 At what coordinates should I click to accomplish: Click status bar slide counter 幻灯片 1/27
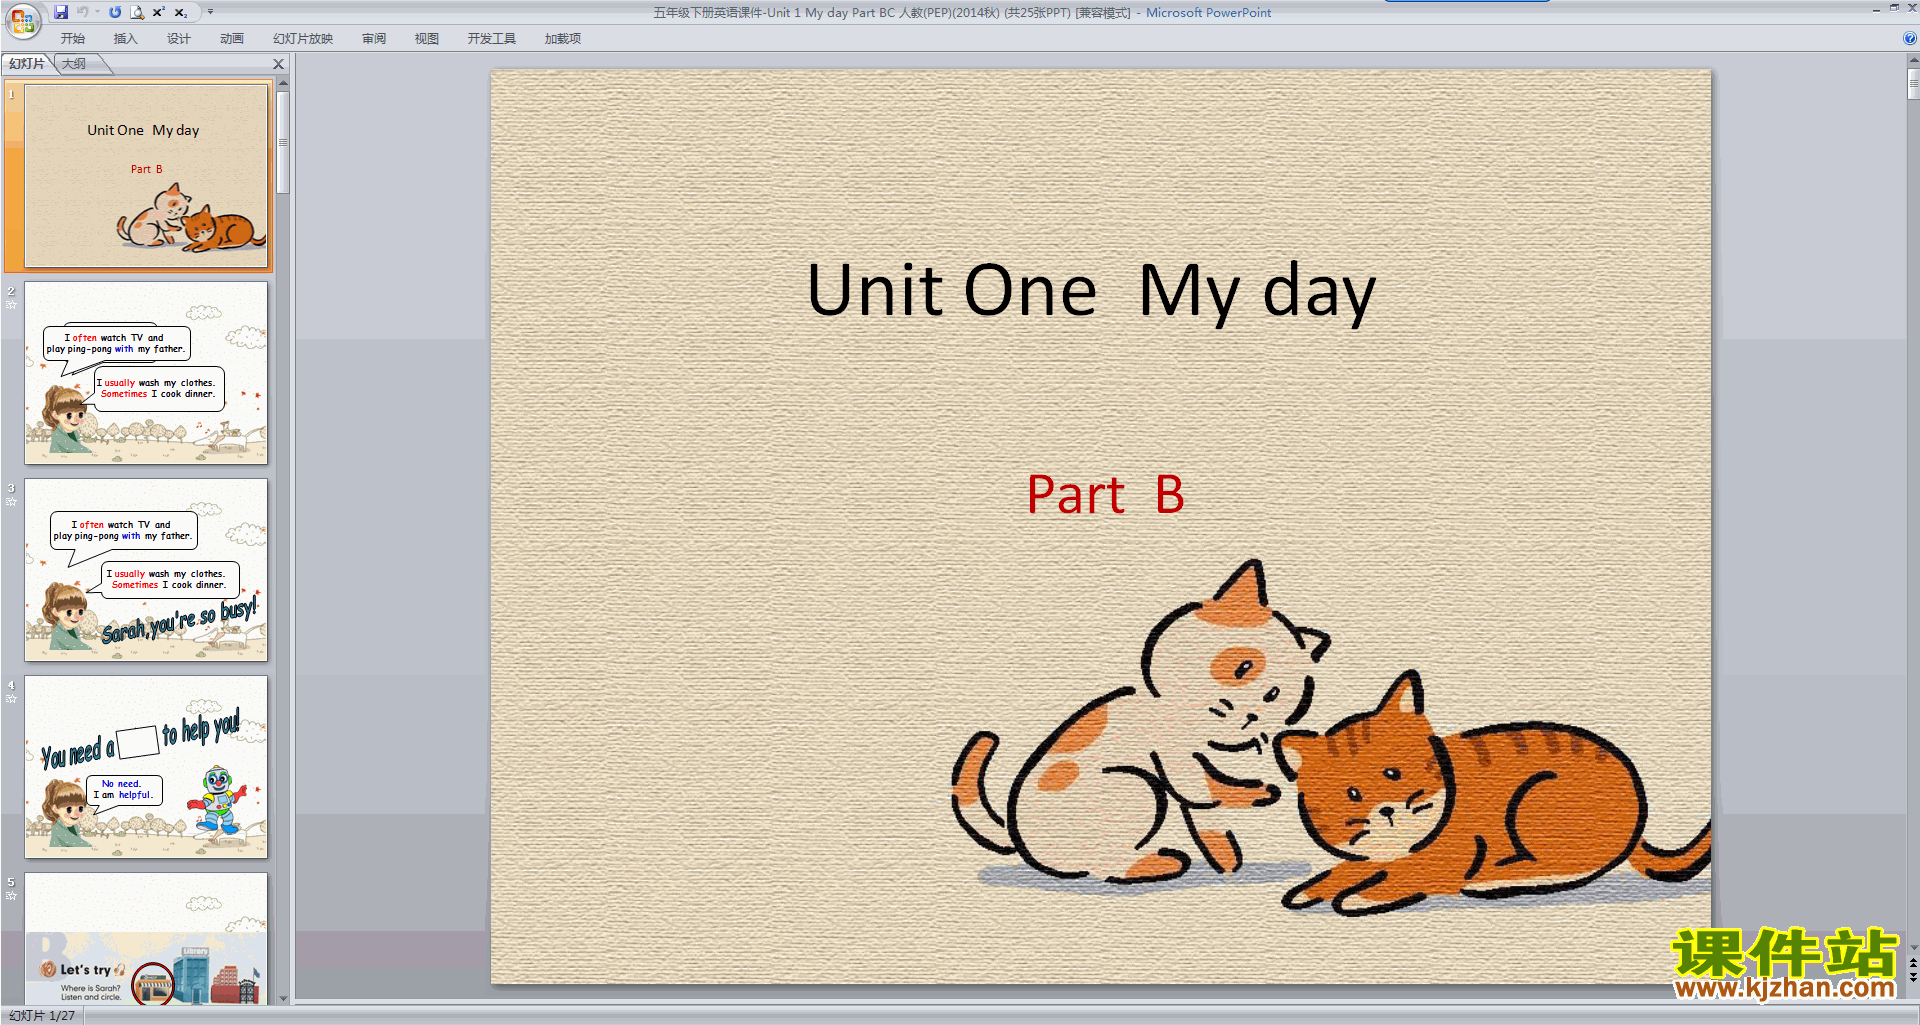[x=42, y=1015]
